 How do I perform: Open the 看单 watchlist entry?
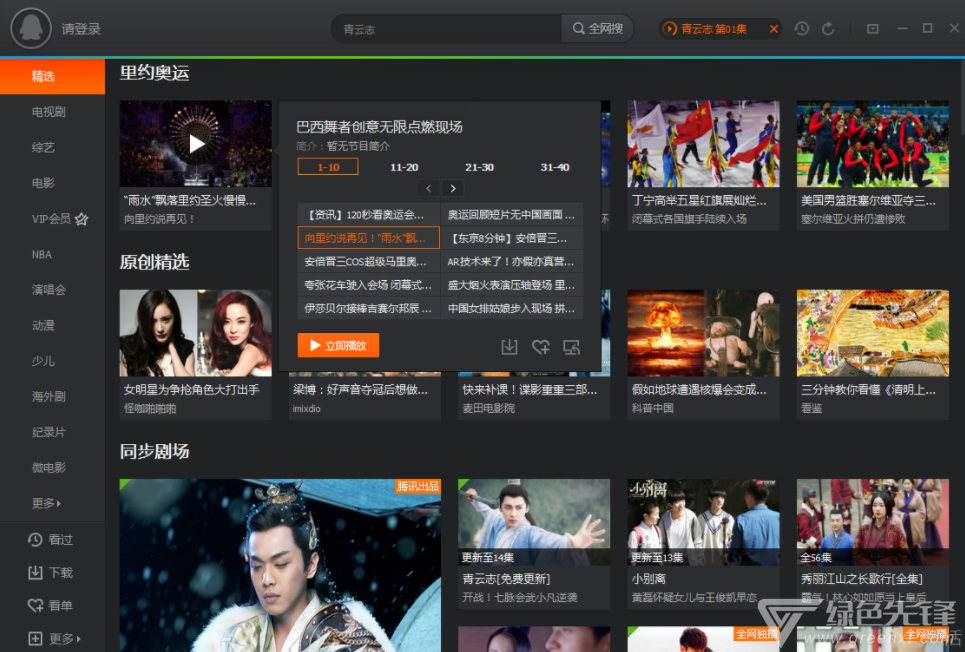point(50,605)
